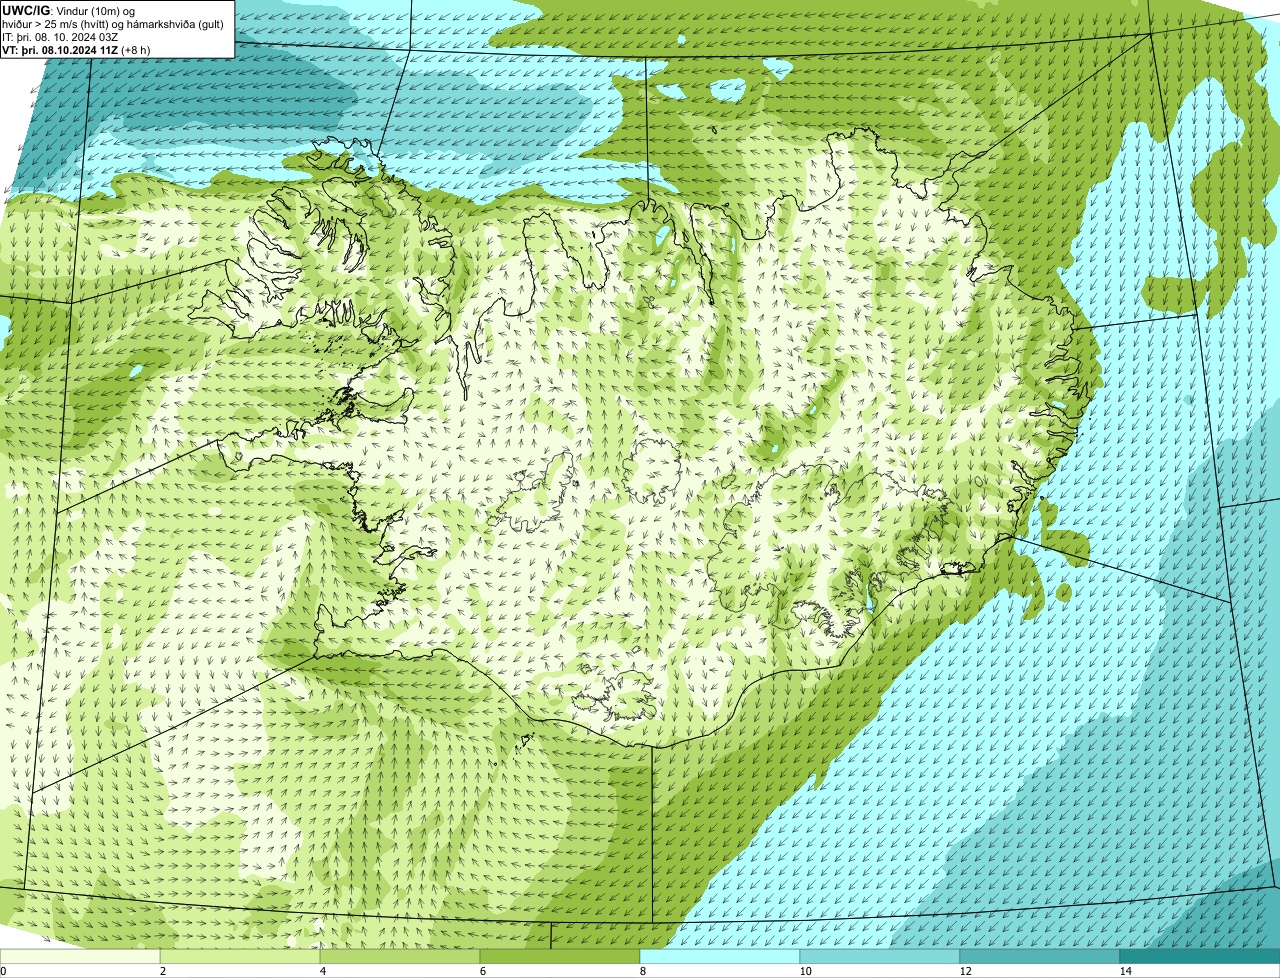Image resolution: width=1280 pixels, height=978 pixels.
Task: Click the "UWC/IG: Vindur (10m) og" title line
Action: [x=69, y=11]
